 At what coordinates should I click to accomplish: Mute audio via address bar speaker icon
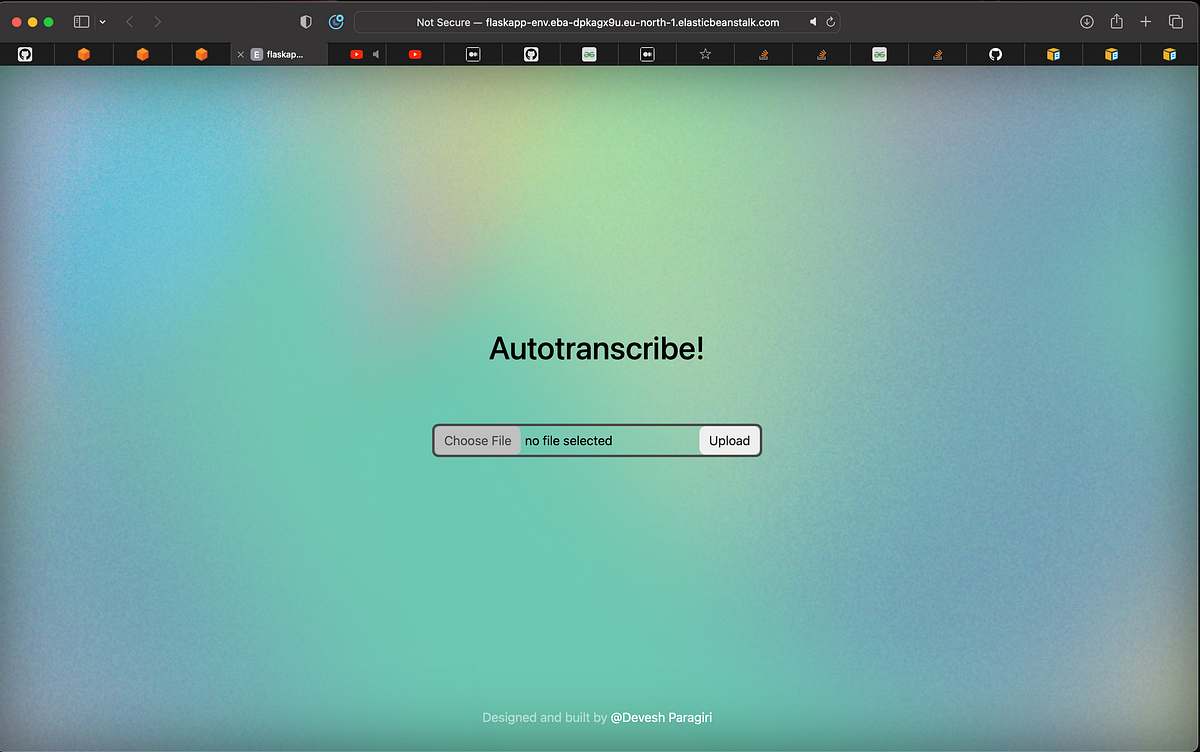[813, 22]
